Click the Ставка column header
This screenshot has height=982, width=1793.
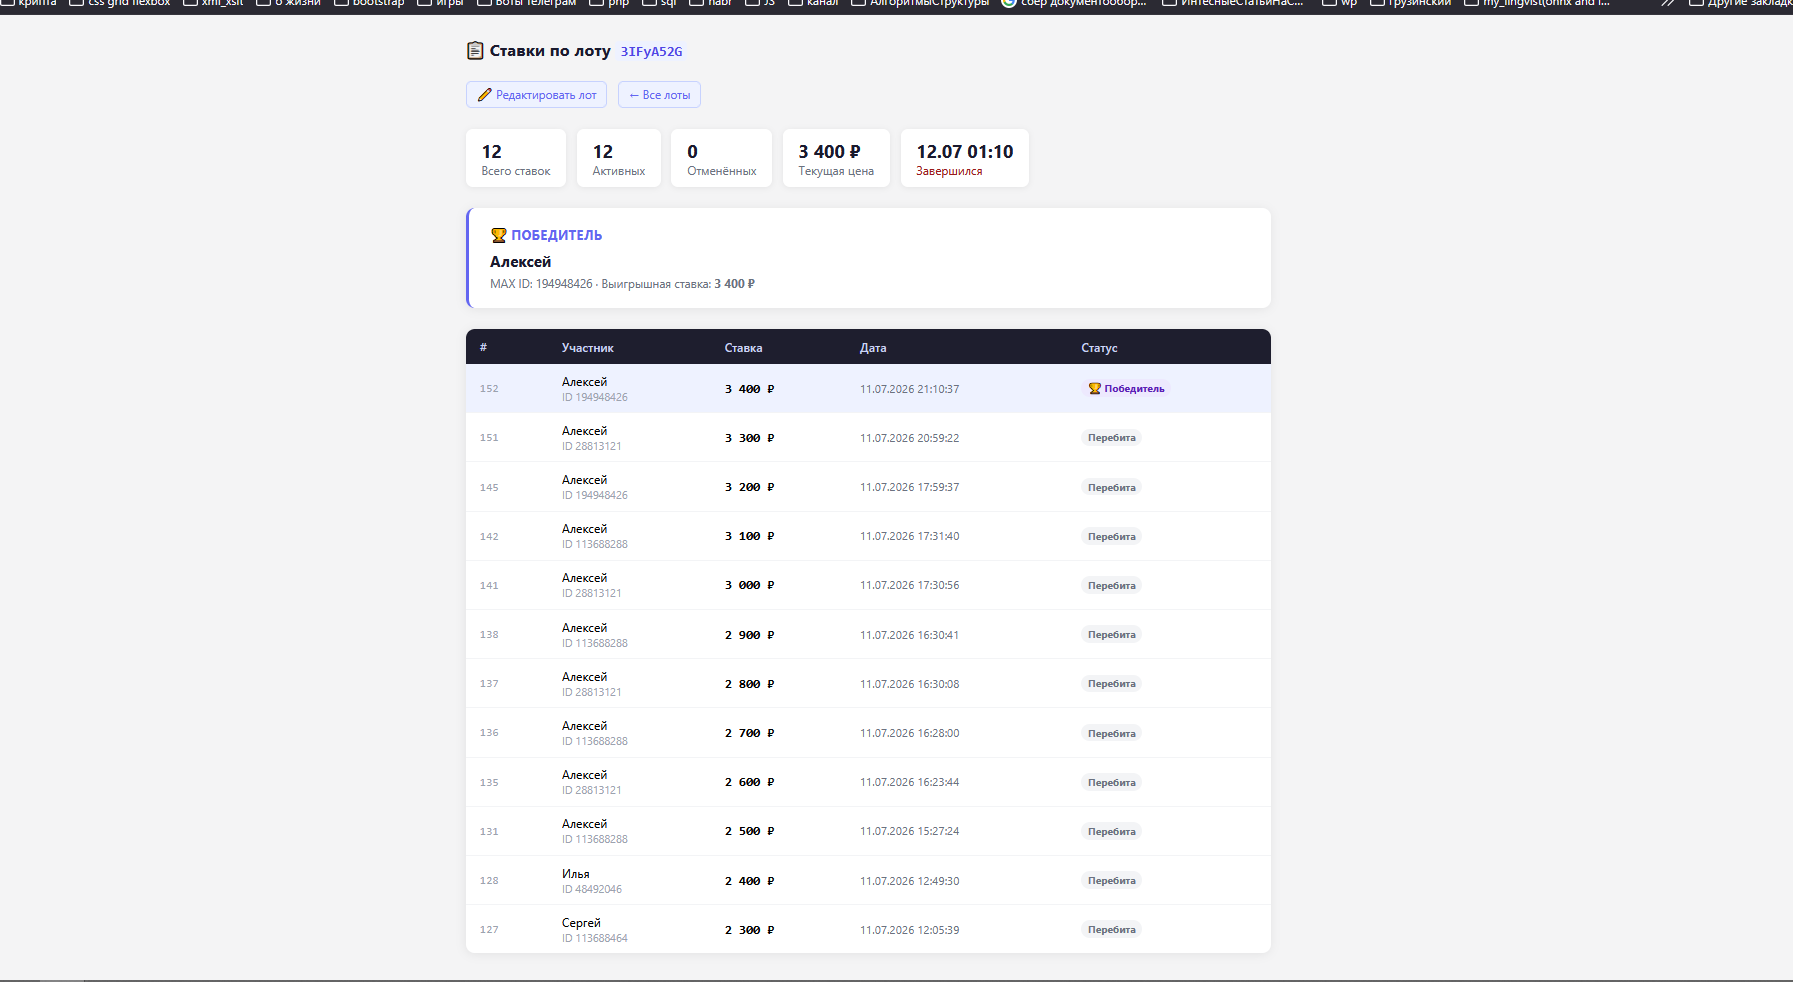coord(743,348)
